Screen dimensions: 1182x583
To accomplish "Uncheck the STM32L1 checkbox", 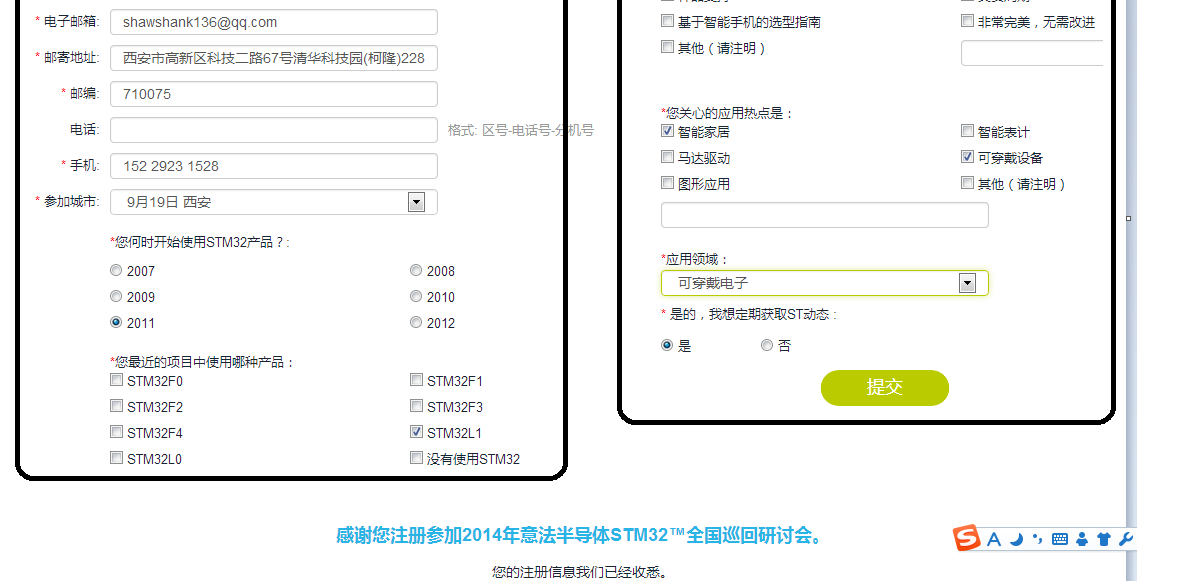I will click(x=416, y=432).
